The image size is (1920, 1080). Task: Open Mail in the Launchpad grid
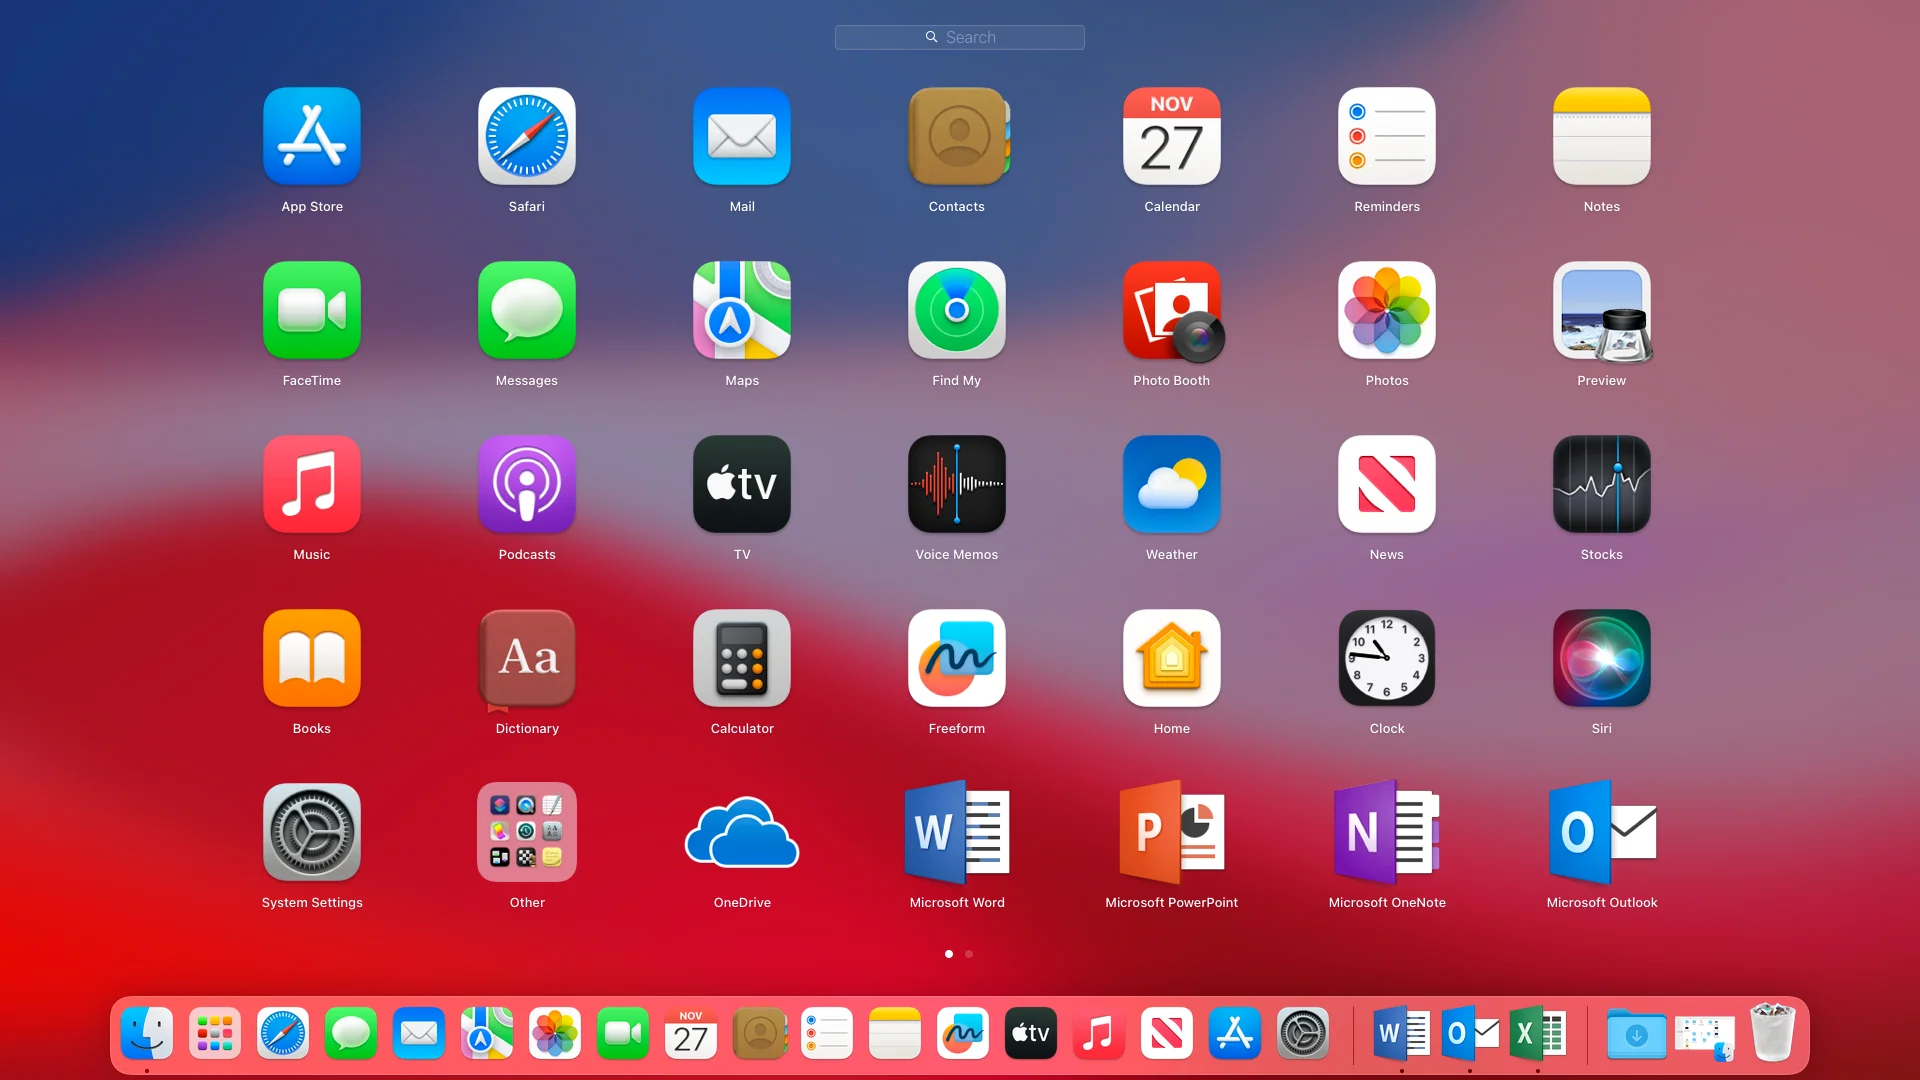742,136
